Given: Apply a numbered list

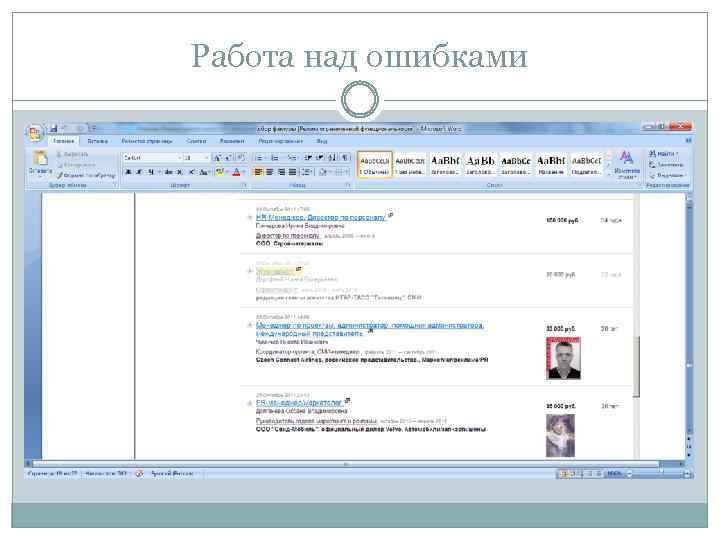Looking at the screenshot, I should (275, 158).
